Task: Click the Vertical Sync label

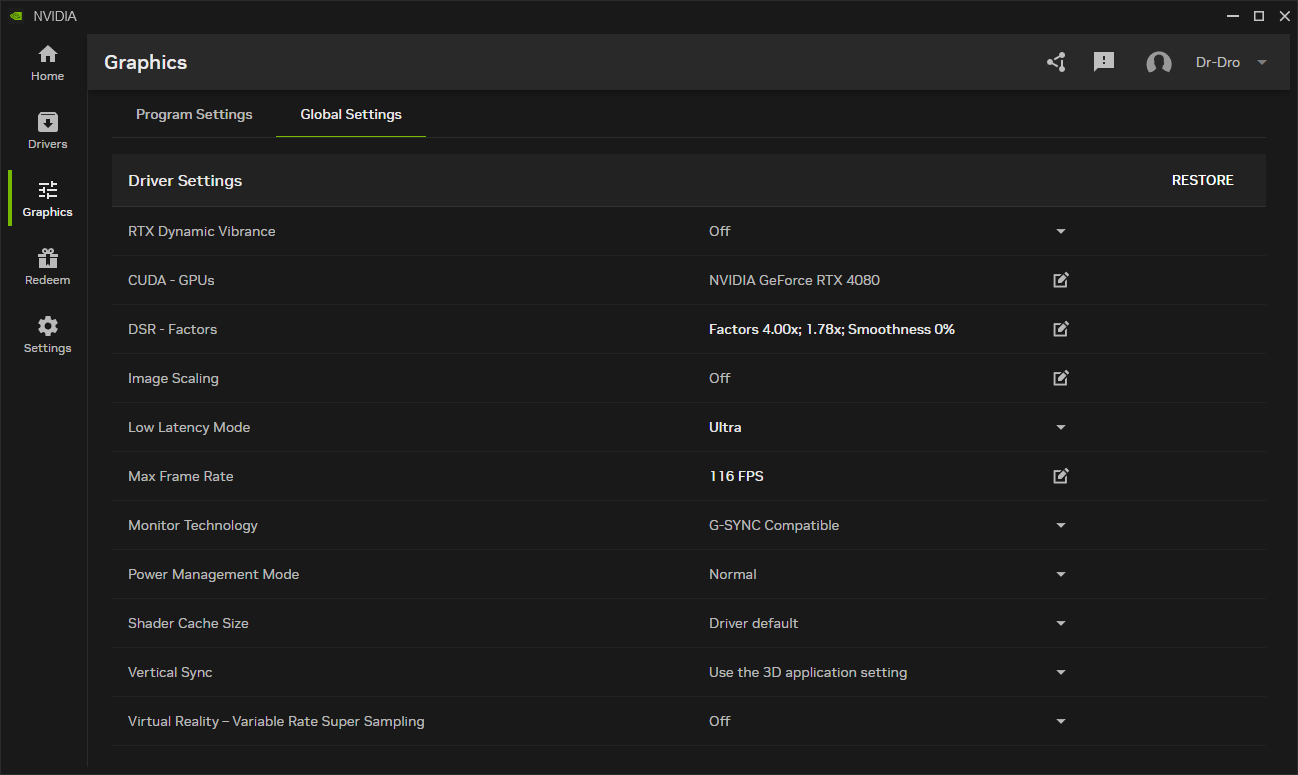Action: [x=170, y=672]
